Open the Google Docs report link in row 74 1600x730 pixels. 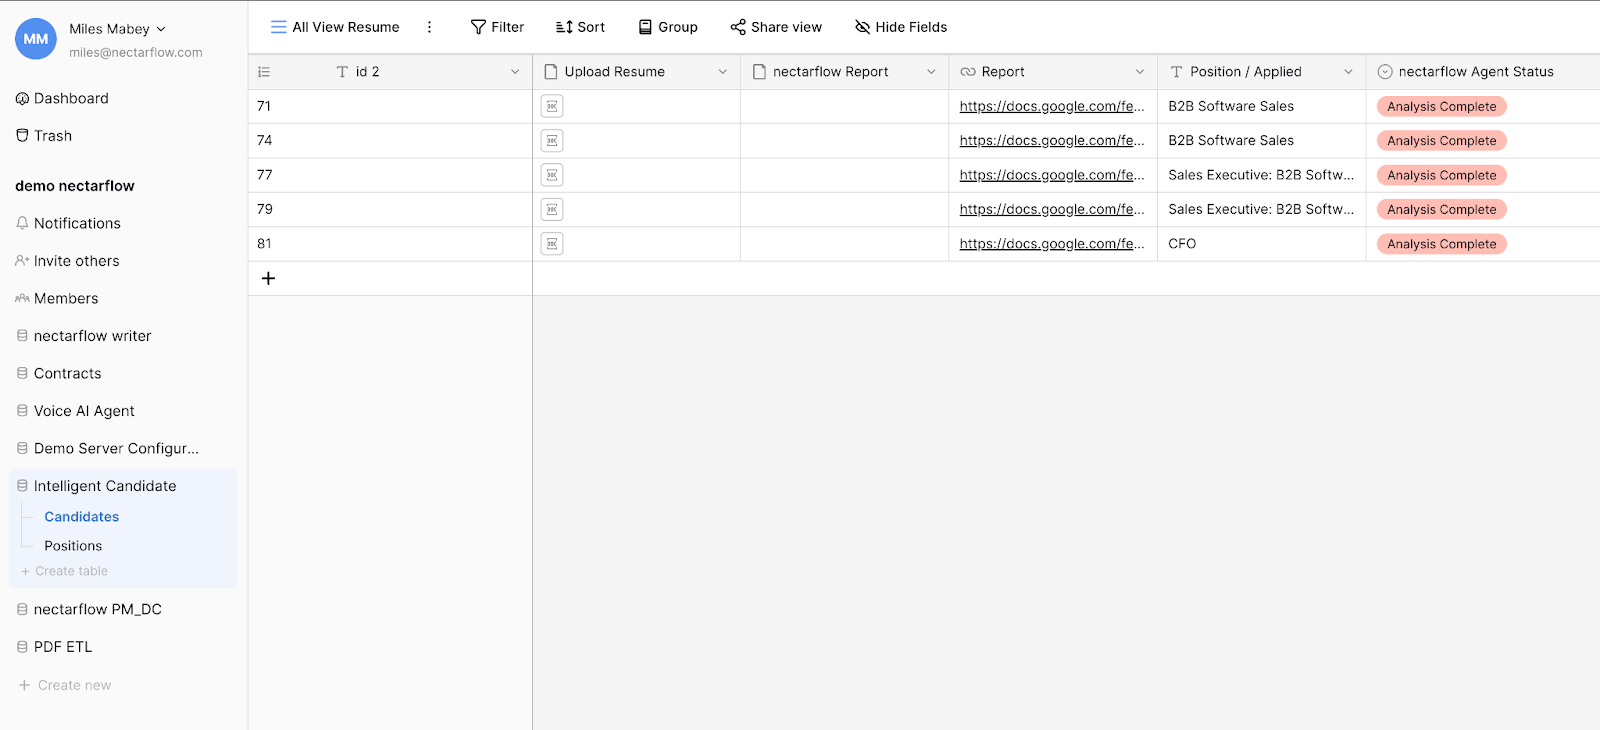pos(1052,141)
